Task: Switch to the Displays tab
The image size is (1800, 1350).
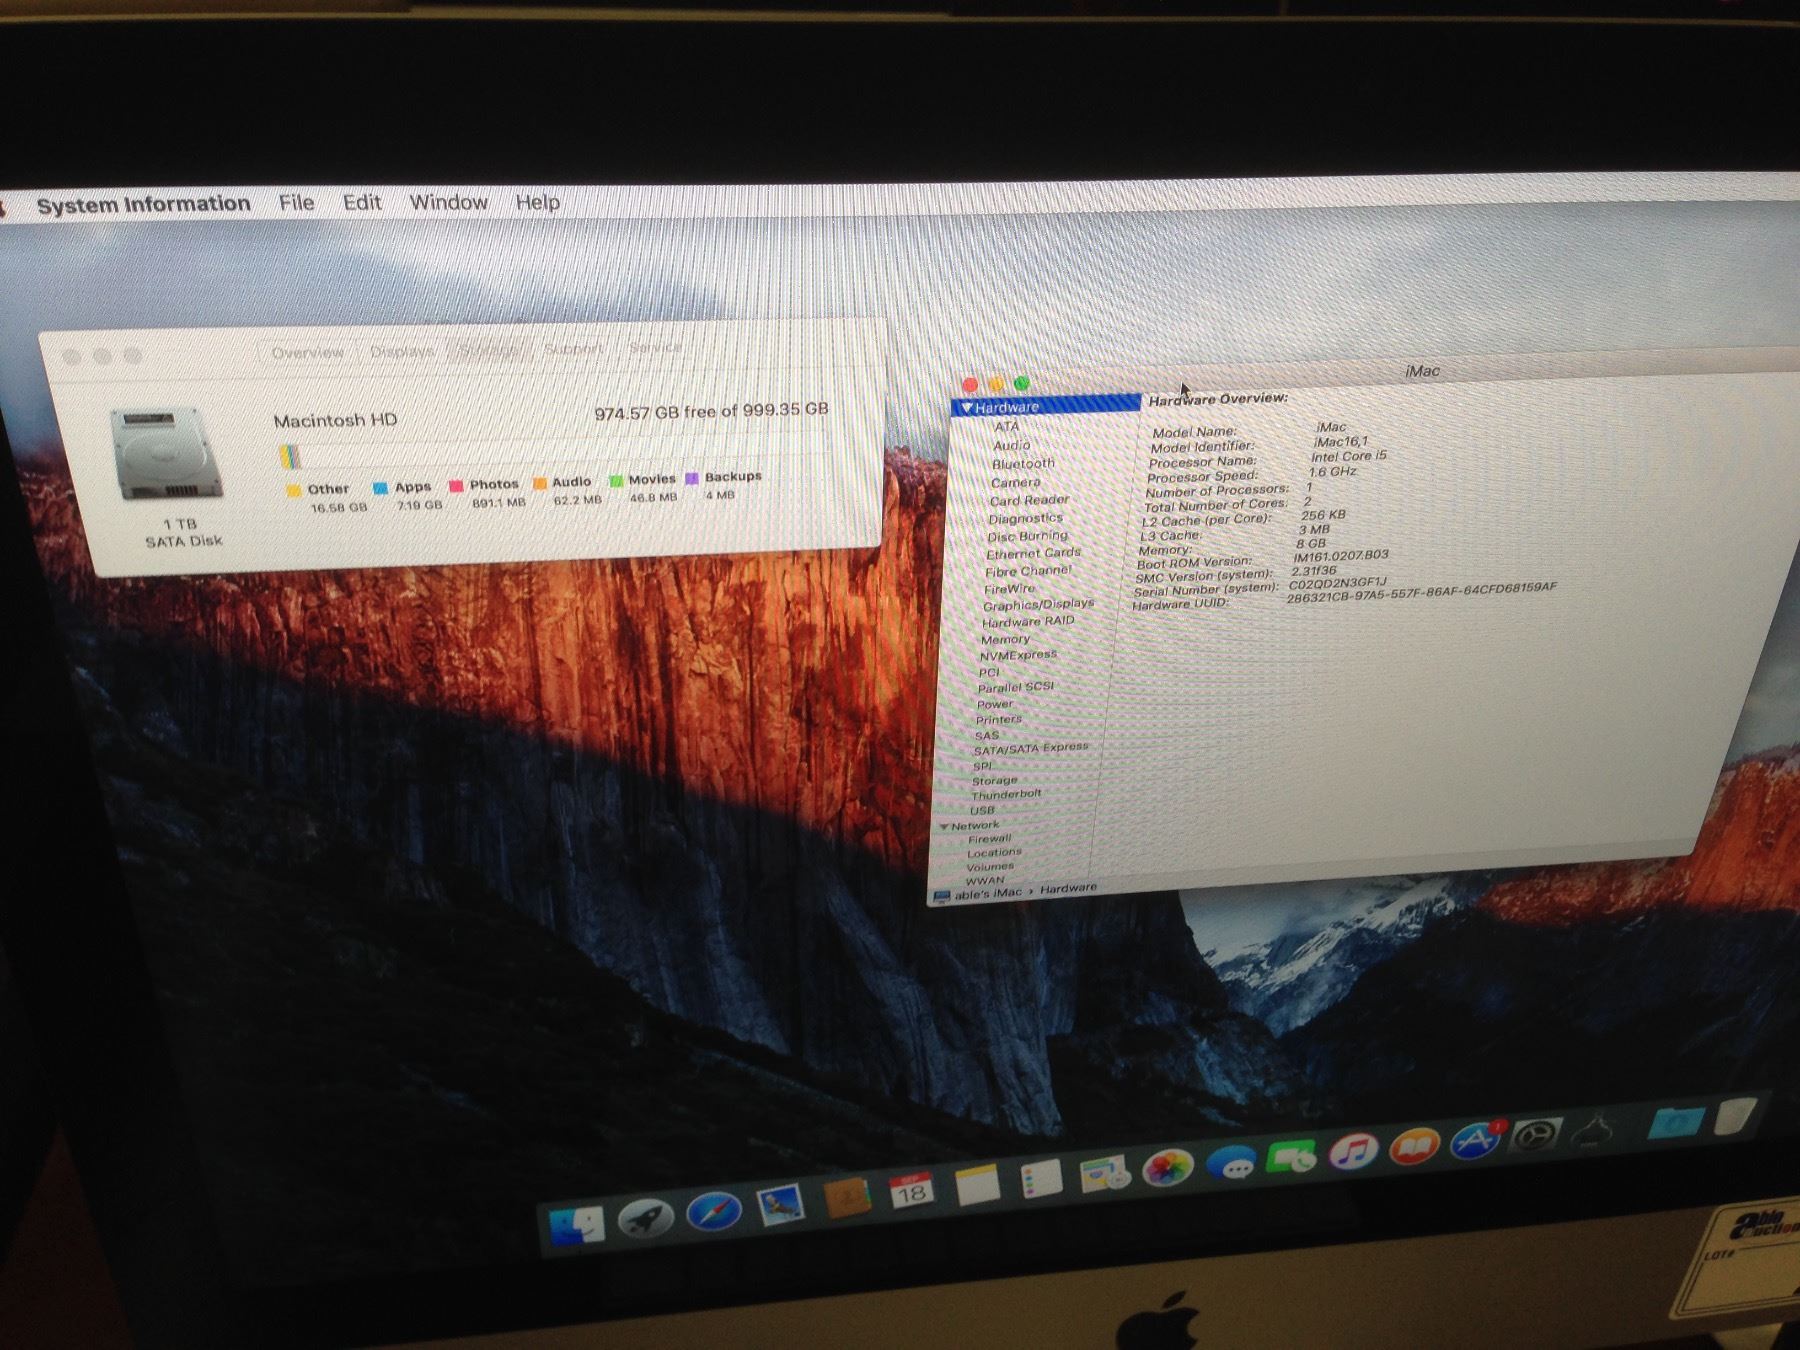Action: 402,351
